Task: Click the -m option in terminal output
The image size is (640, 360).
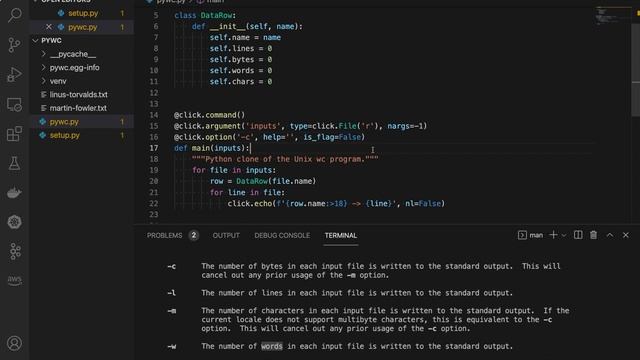Action: [171, 311]
